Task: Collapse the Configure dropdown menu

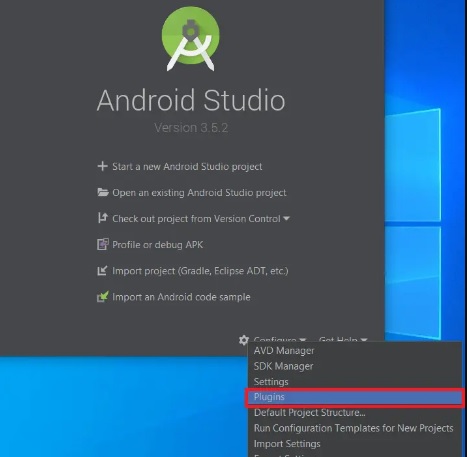Action: (279, 340)
